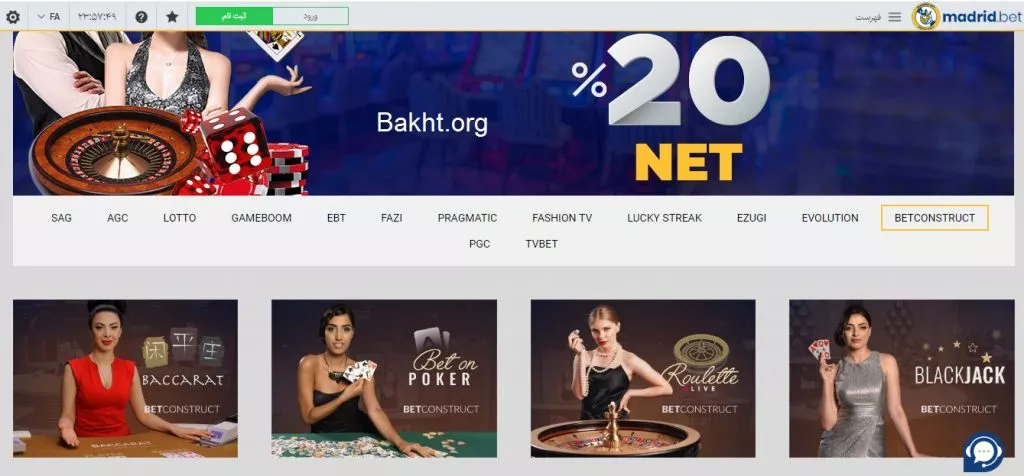
Task: Open LUCKY STREAK games
Action: pos(664,218)
